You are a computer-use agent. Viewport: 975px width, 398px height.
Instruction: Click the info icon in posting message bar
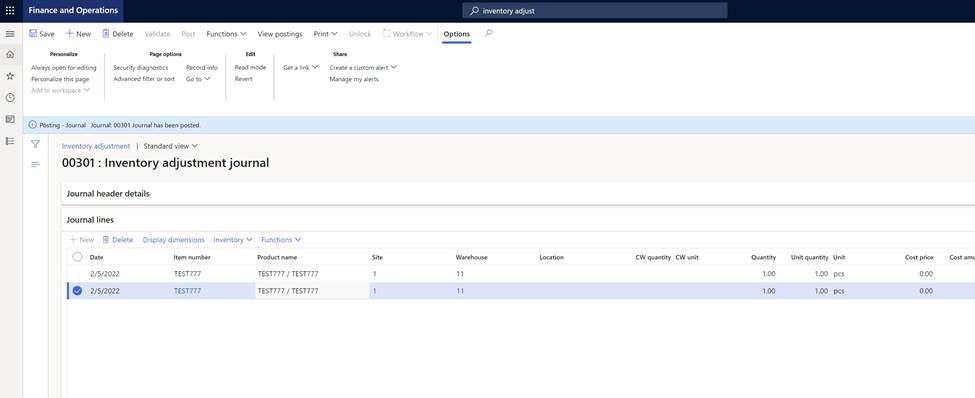point(33,125)
